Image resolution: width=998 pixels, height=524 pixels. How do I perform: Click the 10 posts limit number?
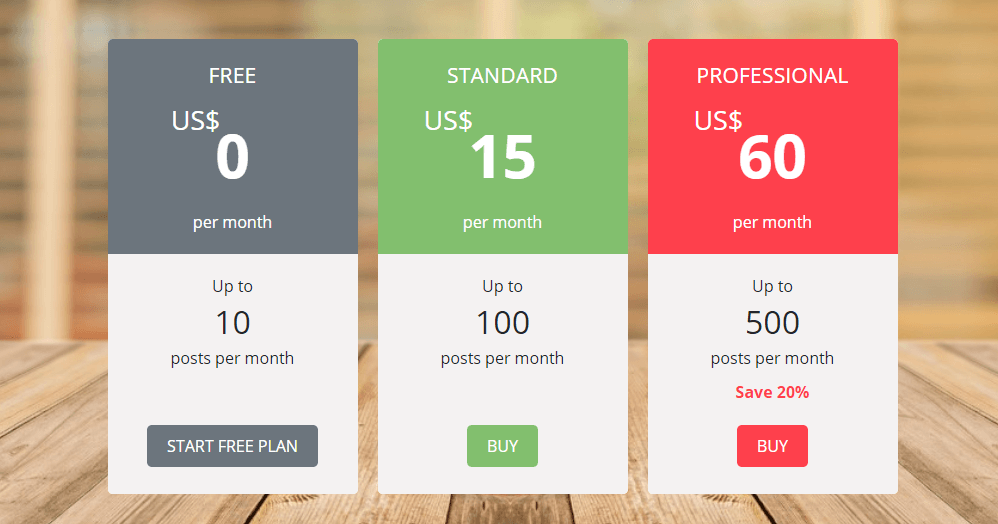(232, 323)
